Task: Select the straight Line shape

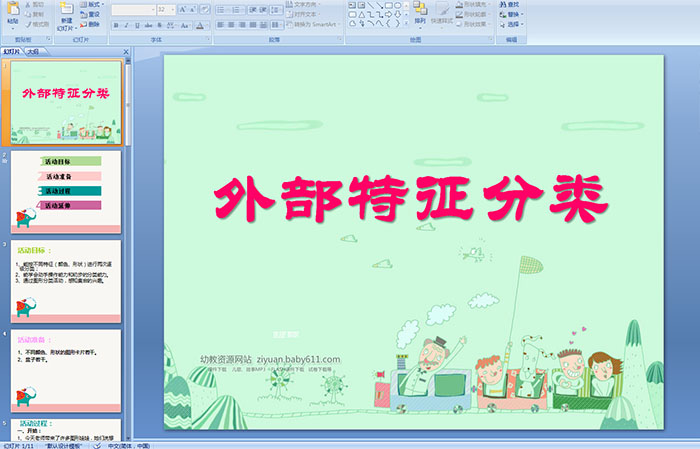Action: (370, 5)
